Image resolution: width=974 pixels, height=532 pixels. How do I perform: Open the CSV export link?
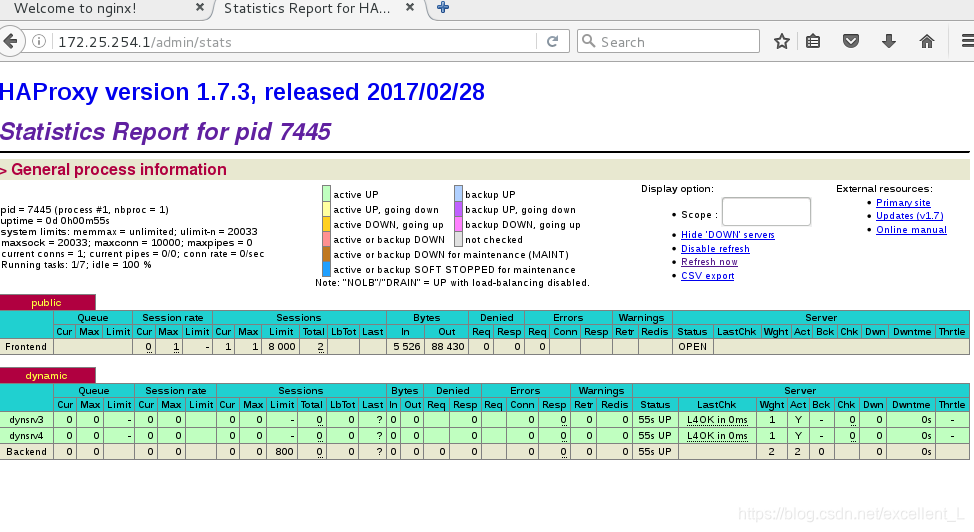(708, 276)
